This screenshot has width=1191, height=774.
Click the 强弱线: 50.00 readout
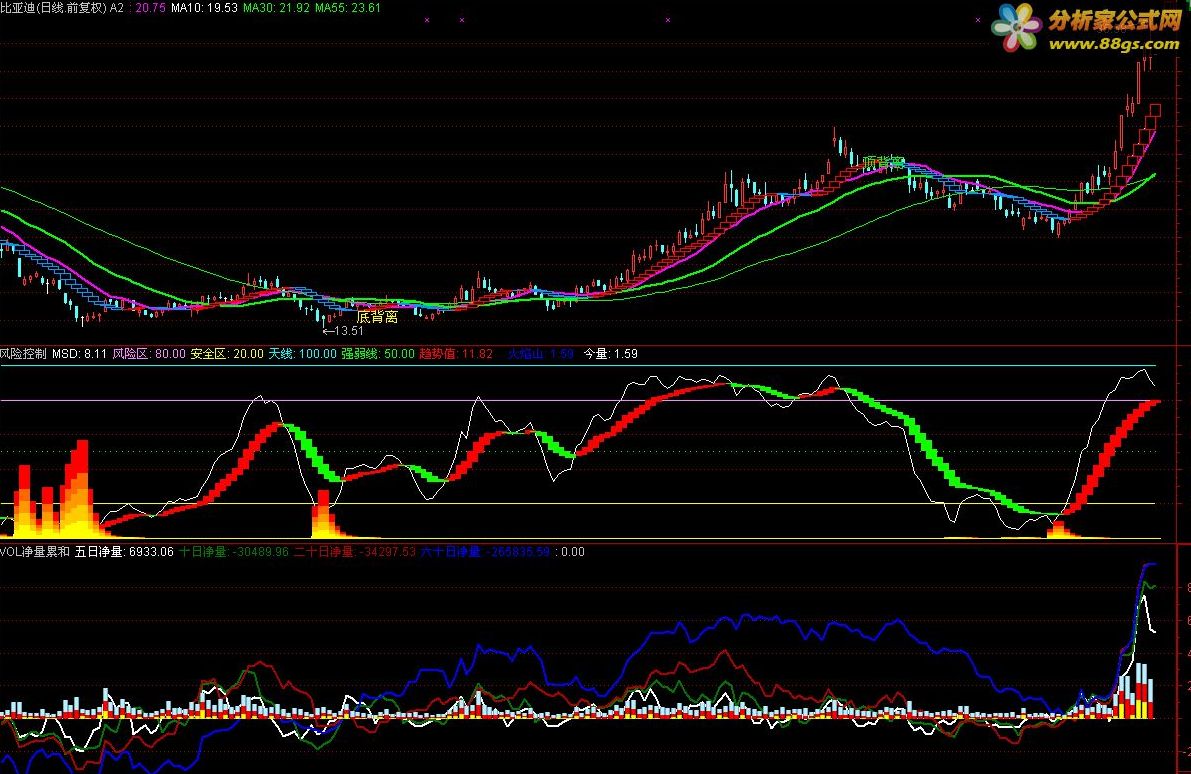coord(378,354)
